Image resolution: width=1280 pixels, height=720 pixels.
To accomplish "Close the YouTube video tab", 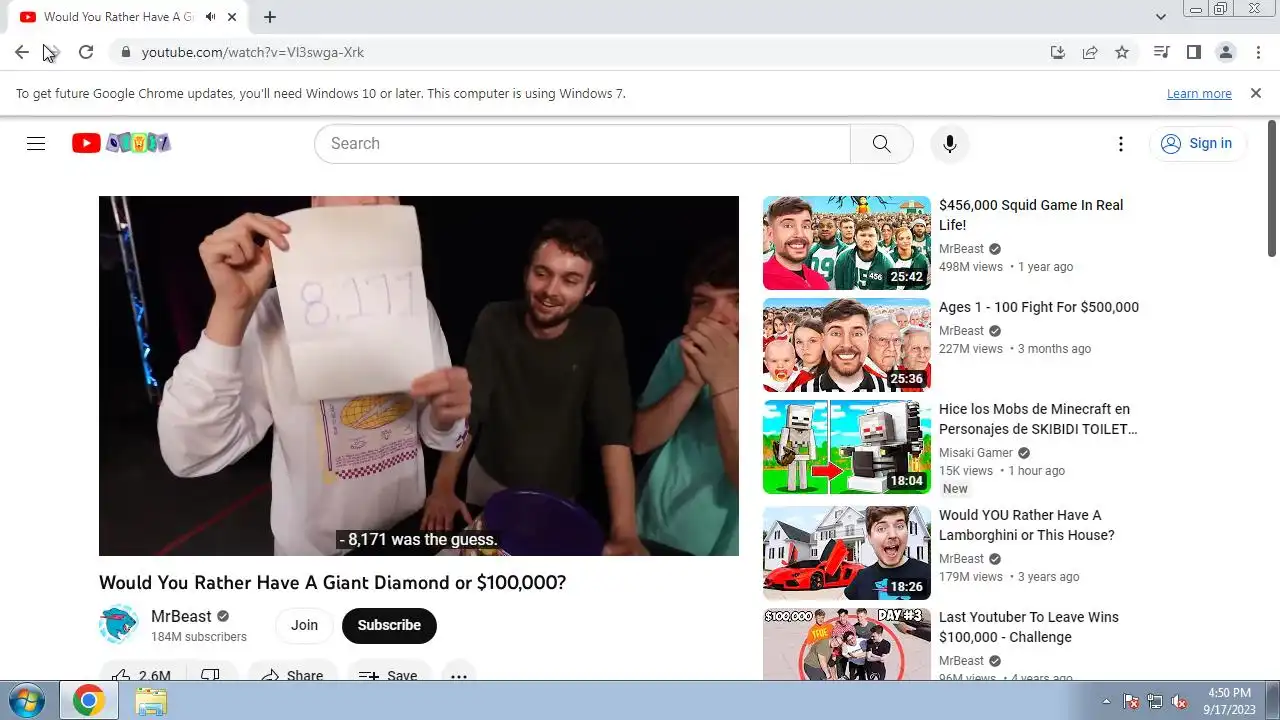I will (233, 17).
